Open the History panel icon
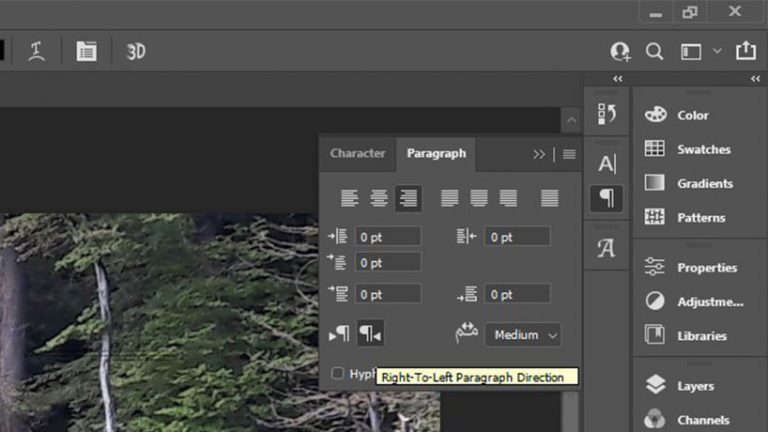The height and width of the screenshot is (432, 768). coord(606,114)
